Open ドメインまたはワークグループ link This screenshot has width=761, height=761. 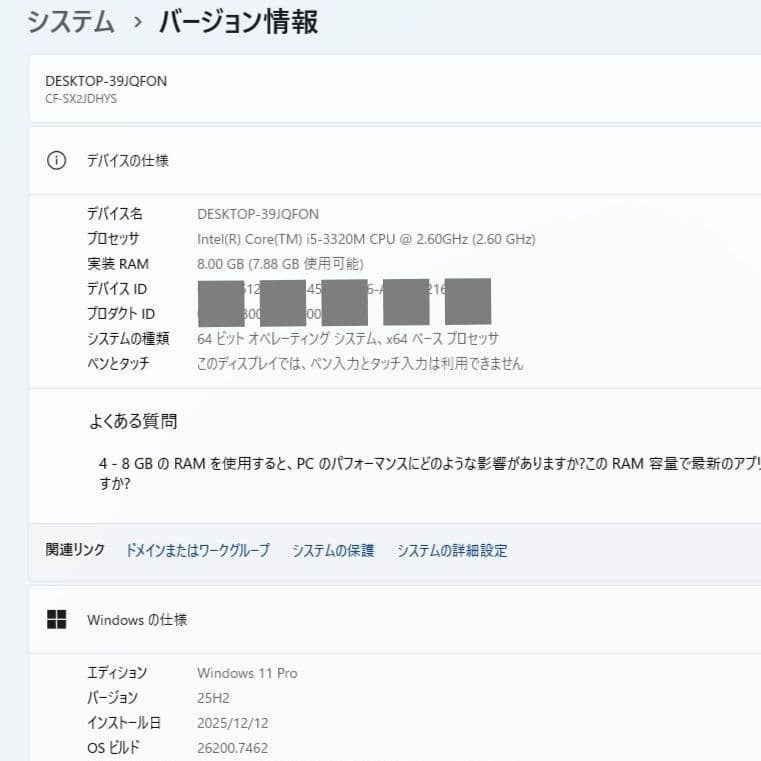pos(198,550)
